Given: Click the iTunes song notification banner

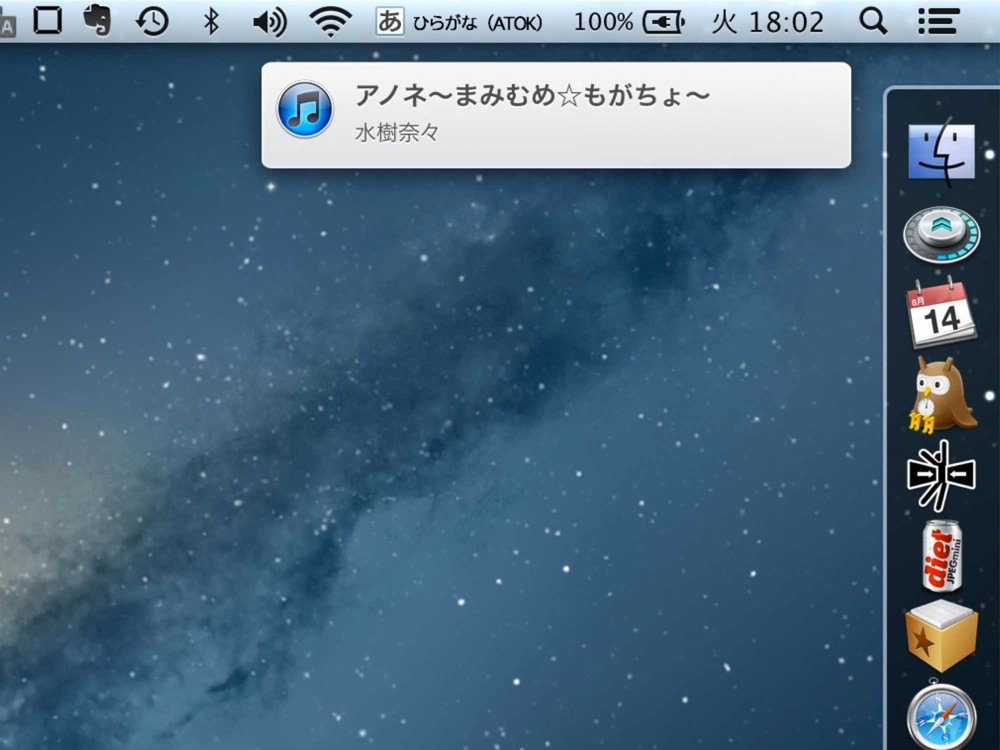Looking at the screenshot, I should 556,115.
